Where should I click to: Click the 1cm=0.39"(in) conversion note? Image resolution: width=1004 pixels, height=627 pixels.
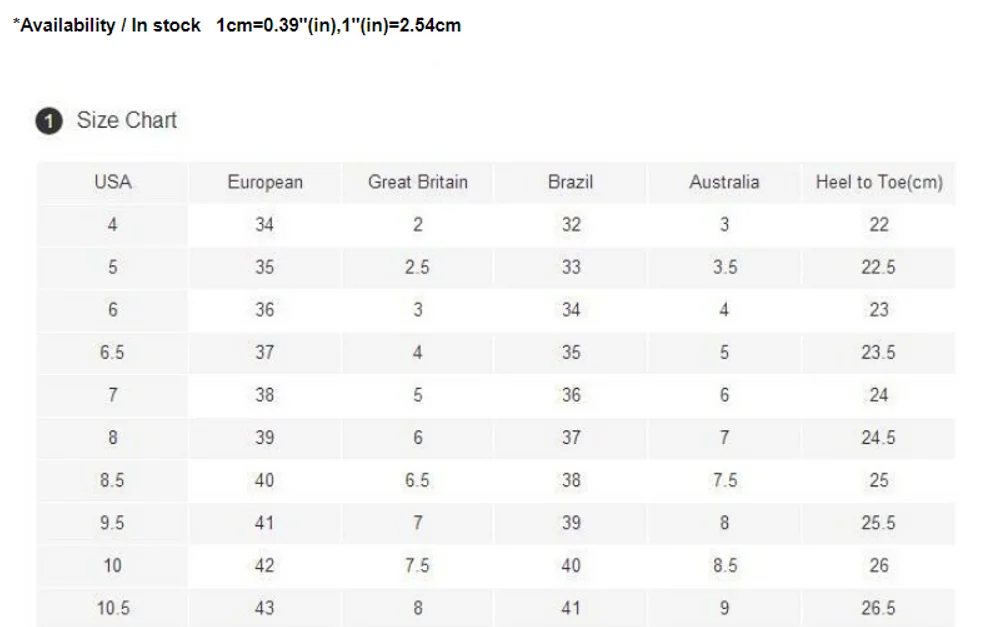coord(277,26)
